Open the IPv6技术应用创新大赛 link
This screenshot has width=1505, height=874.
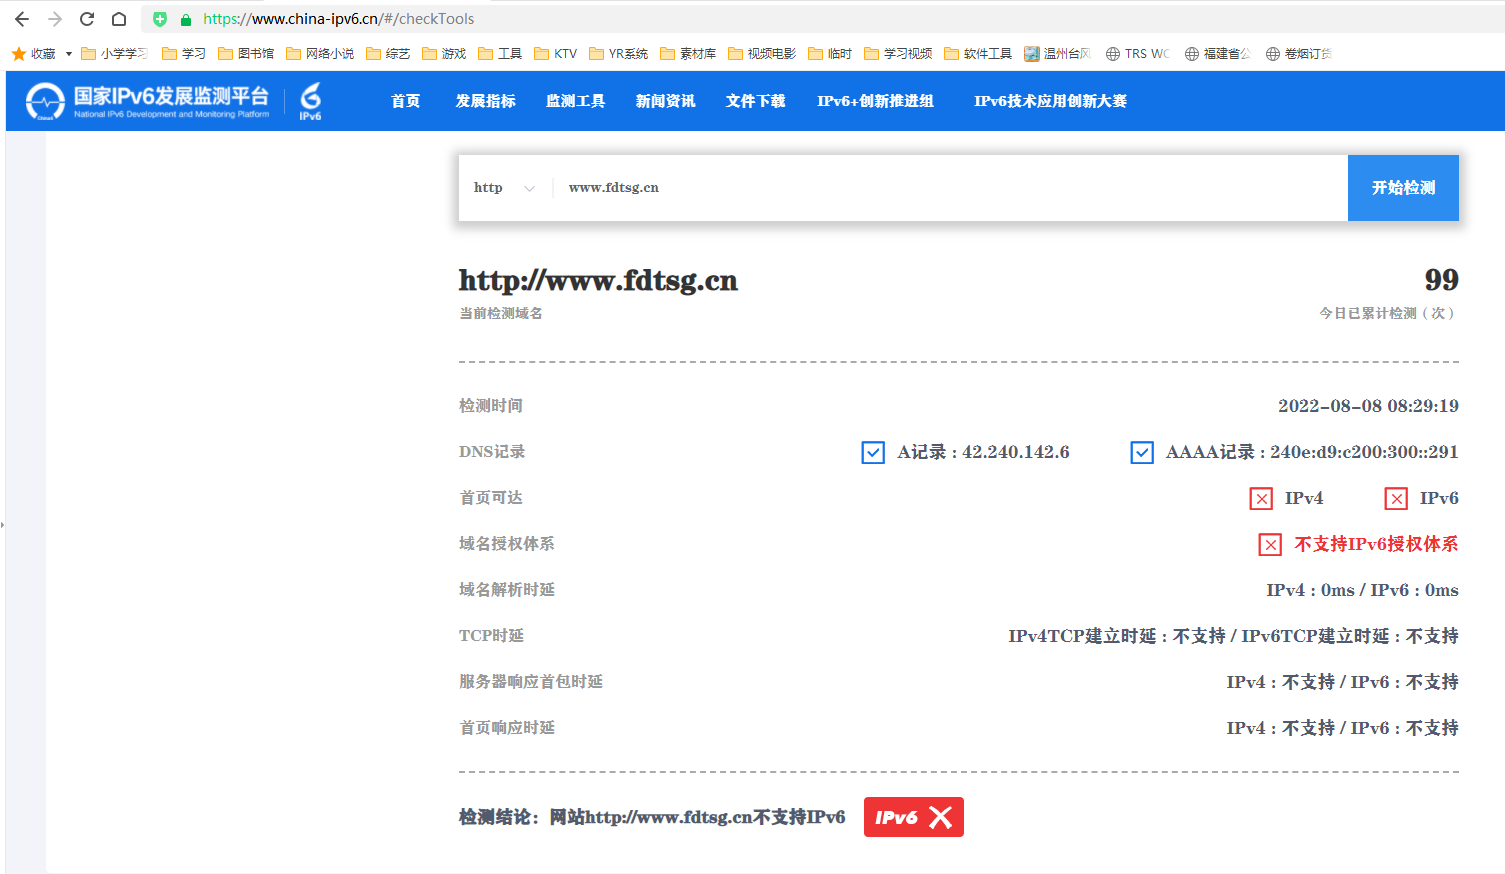[x=1050, y=101]
